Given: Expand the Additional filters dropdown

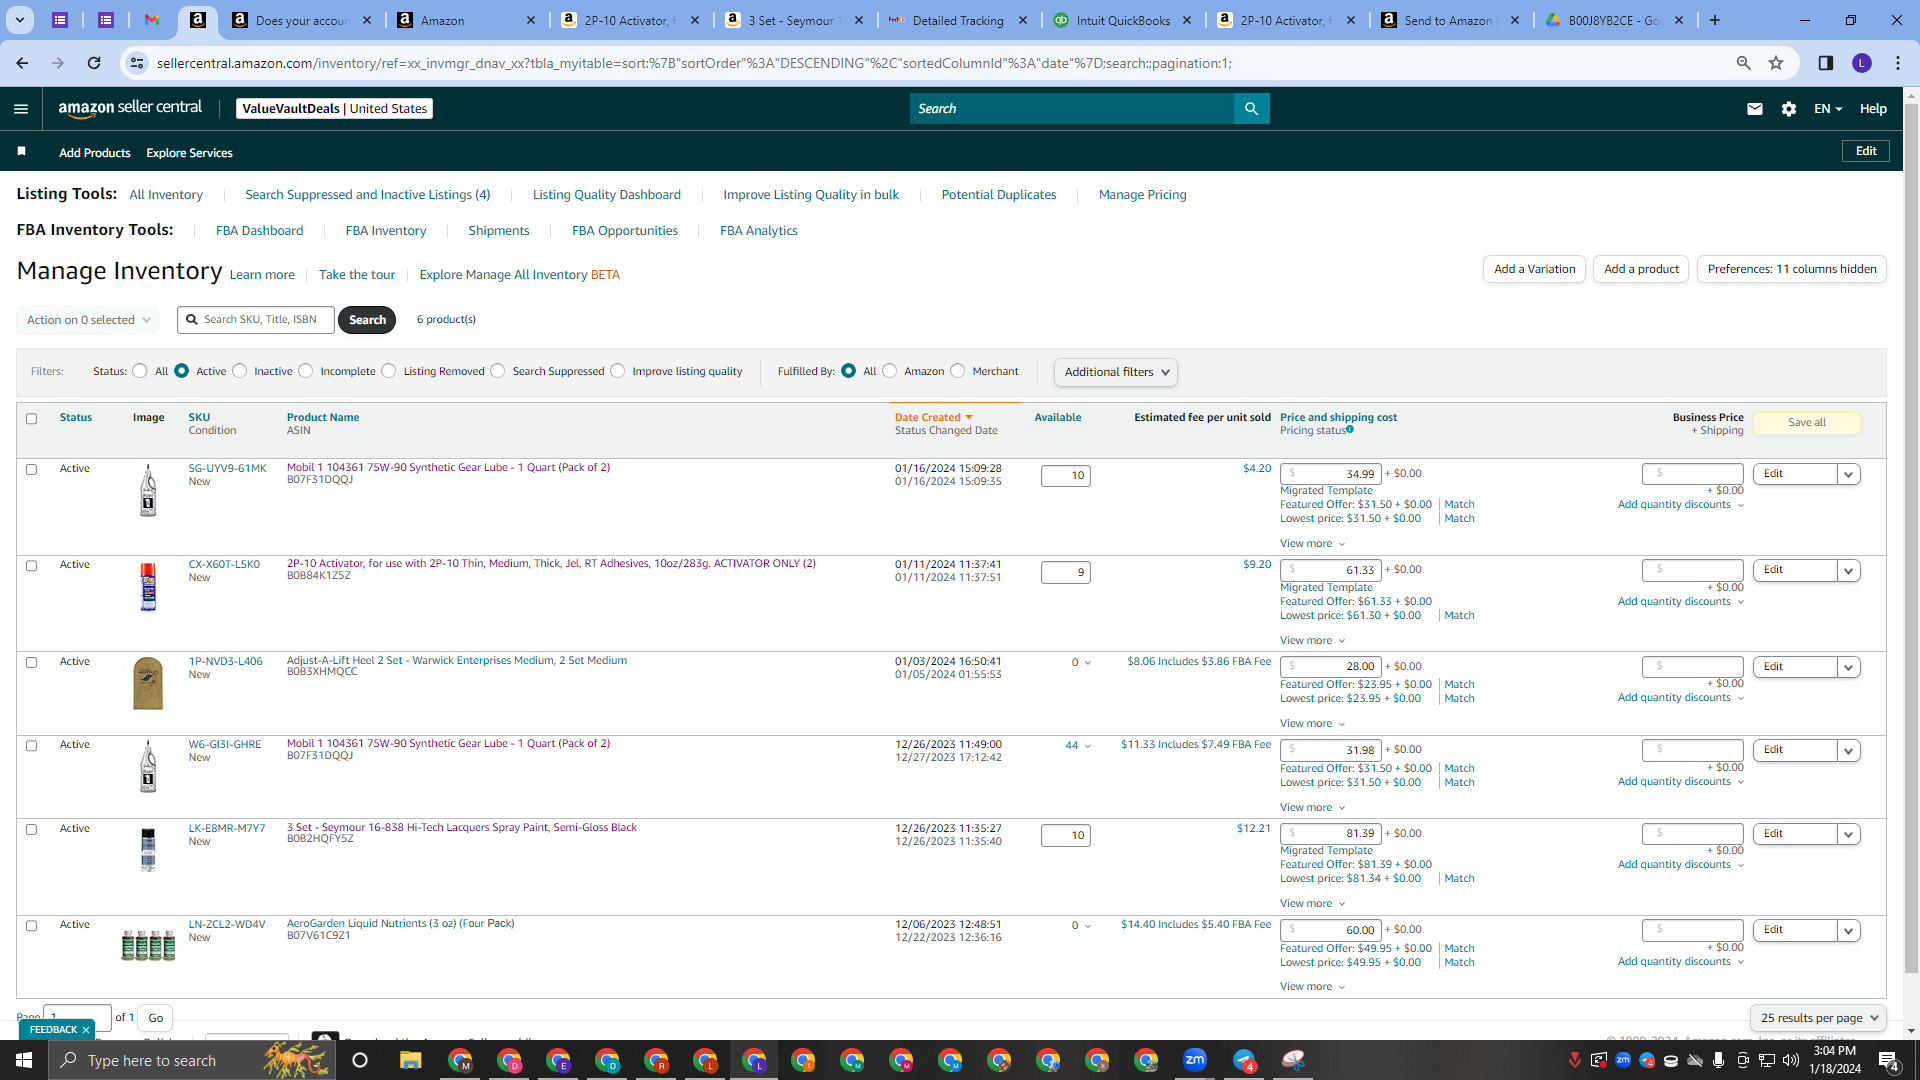Looking at the screenshot, I should (x=1116, y=372).
